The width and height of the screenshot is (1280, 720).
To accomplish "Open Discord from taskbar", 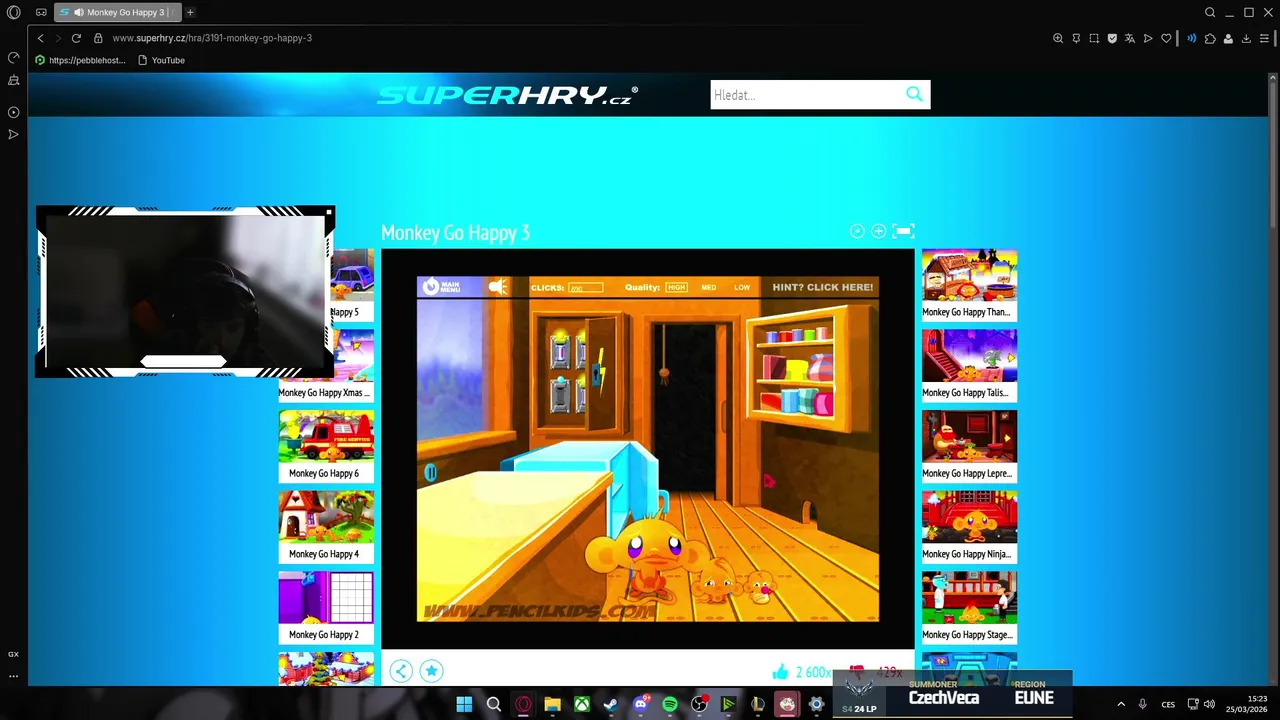I will 641,704.
